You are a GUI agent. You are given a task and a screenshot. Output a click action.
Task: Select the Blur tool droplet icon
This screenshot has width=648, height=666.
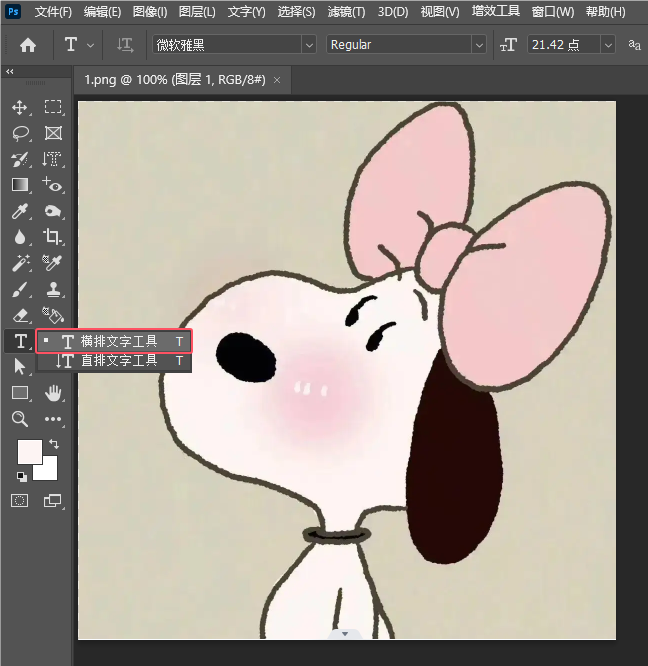pos(20,237)
